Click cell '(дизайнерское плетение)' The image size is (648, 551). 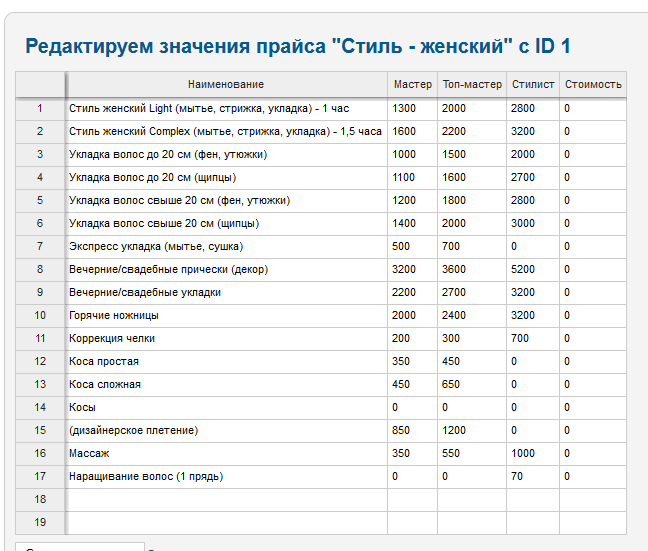coord(226,431)
